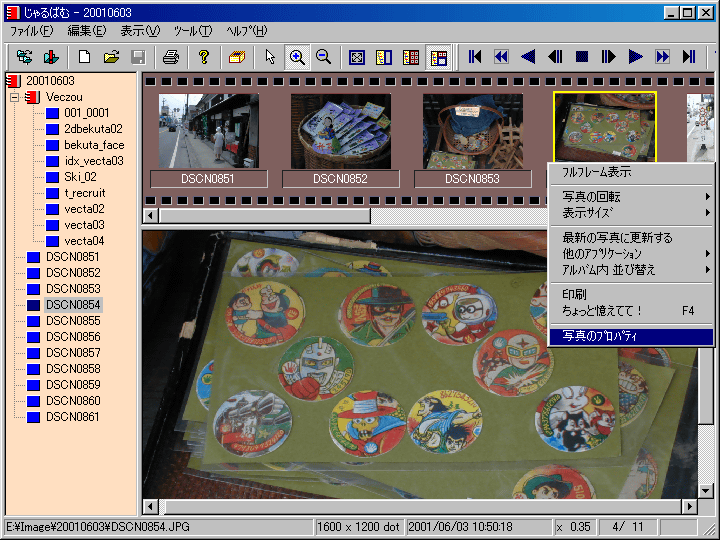Expand 他のアプリケーション submenu
Viewport: 720px width, 540px height.
631,253
